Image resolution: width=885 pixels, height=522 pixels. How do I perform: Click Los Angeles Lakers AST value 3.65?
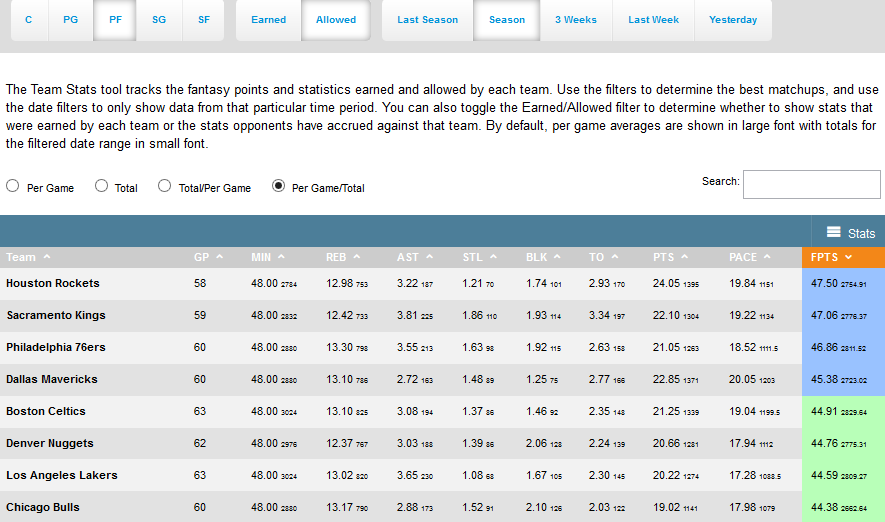(408, 475)
